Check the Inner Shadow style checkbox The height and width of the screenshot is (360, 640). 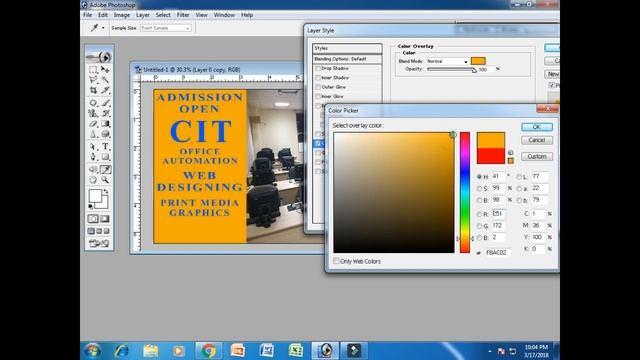[318, 78]
